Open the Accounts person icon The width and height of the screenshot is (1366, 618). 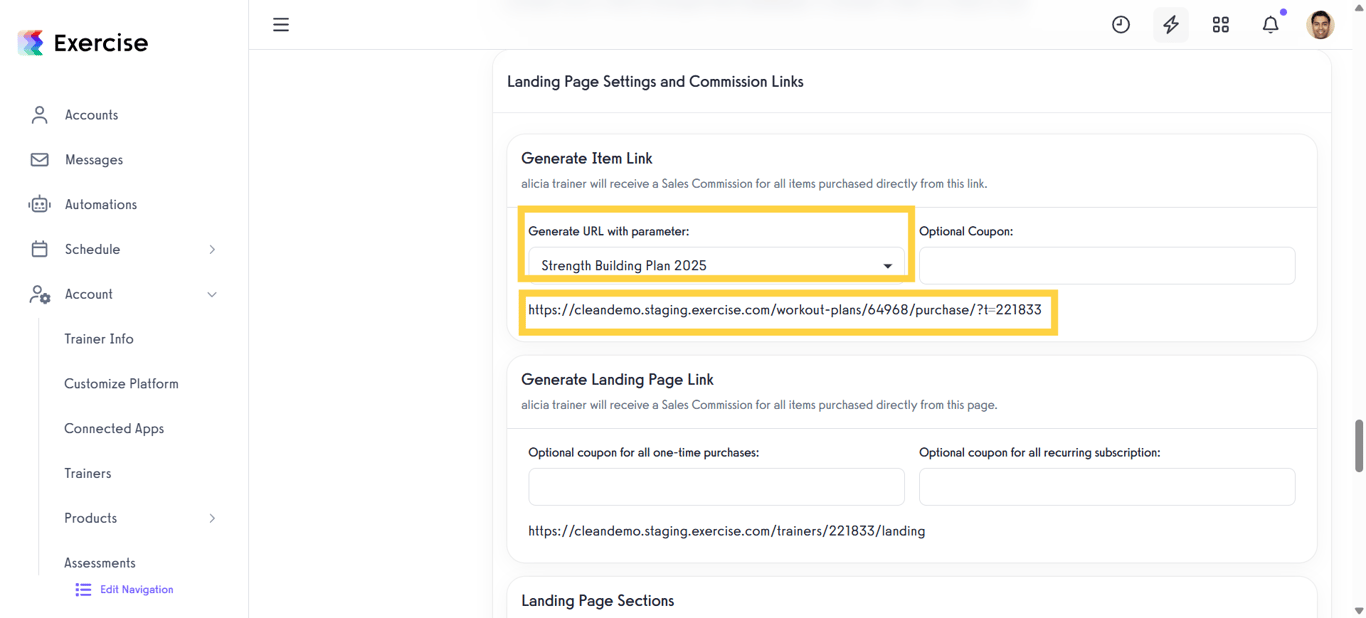tap(38, 114)
